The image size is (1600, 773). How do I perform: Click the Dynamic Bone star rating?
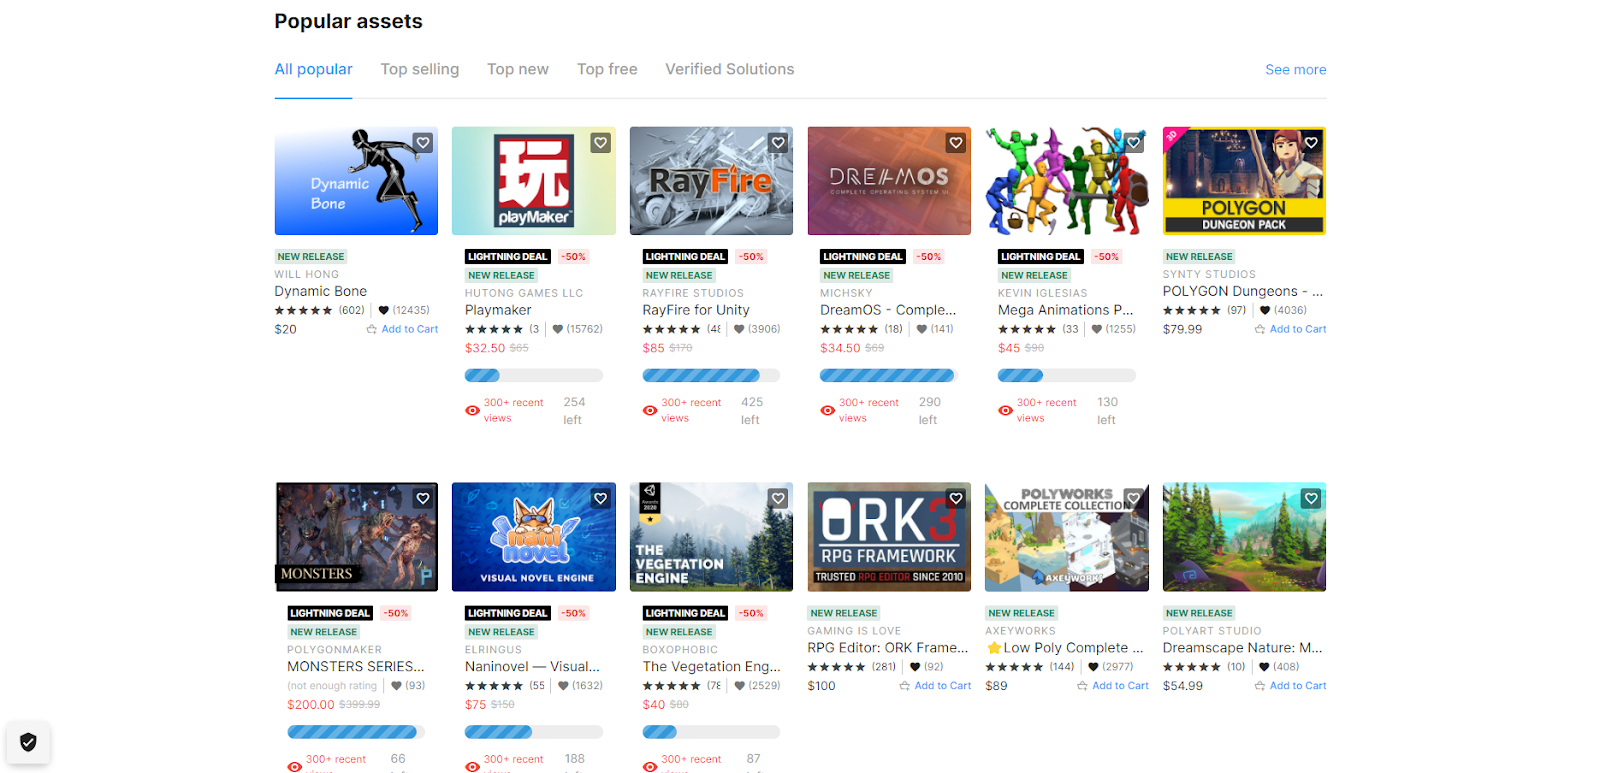[303, 310]
